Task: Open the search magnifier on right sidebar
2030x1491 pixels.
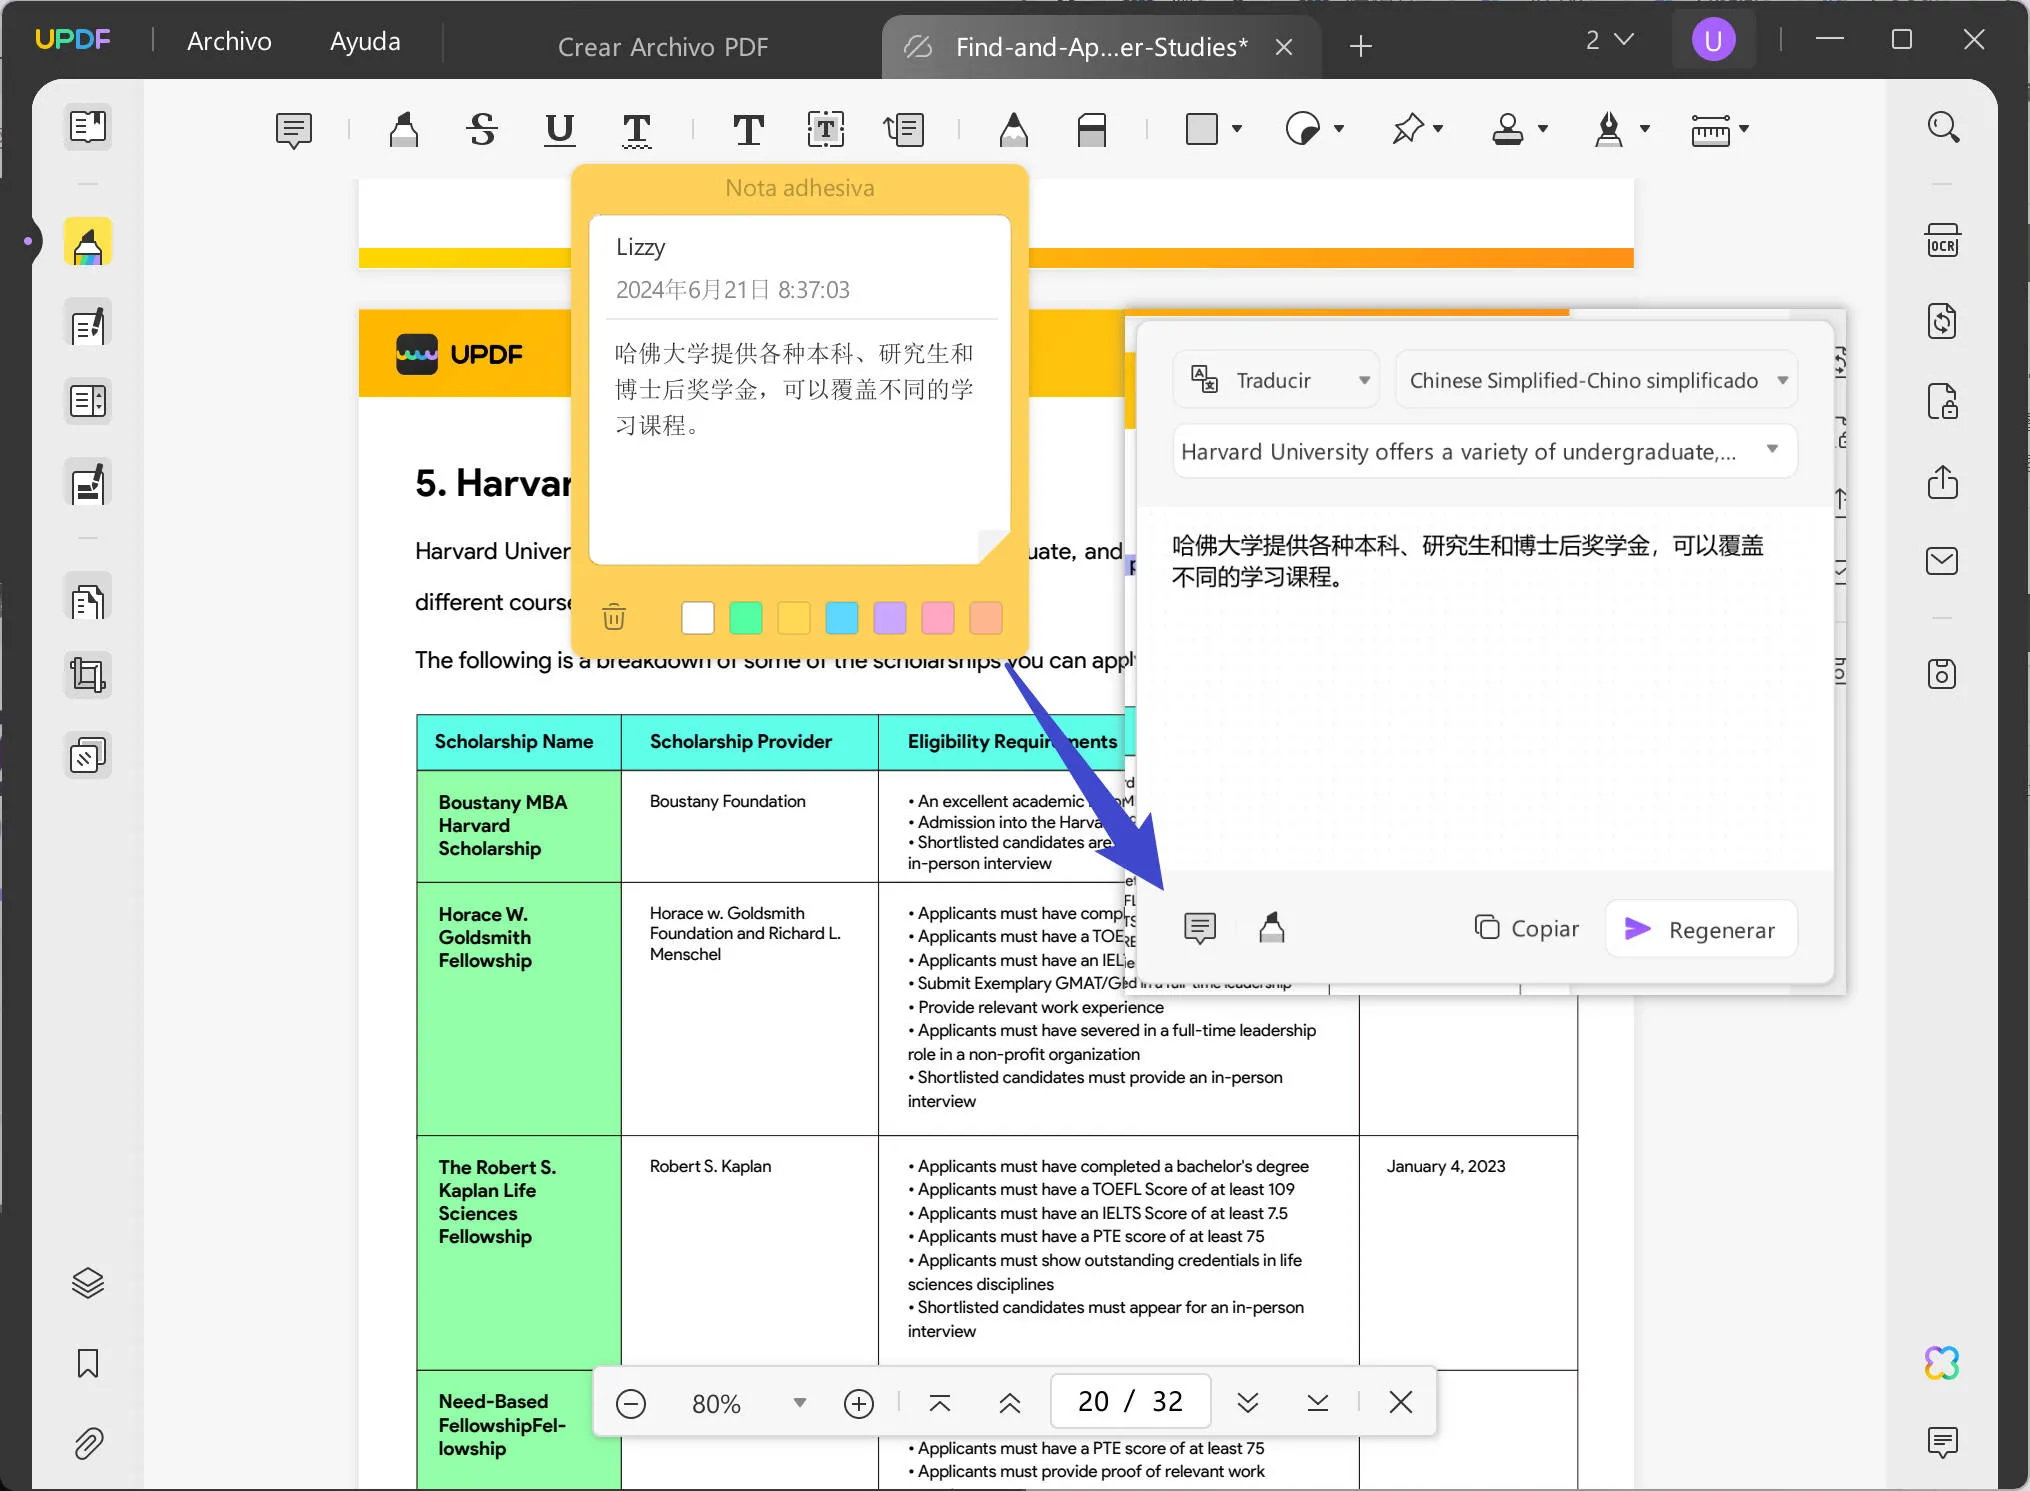Action: point(1943,127)
